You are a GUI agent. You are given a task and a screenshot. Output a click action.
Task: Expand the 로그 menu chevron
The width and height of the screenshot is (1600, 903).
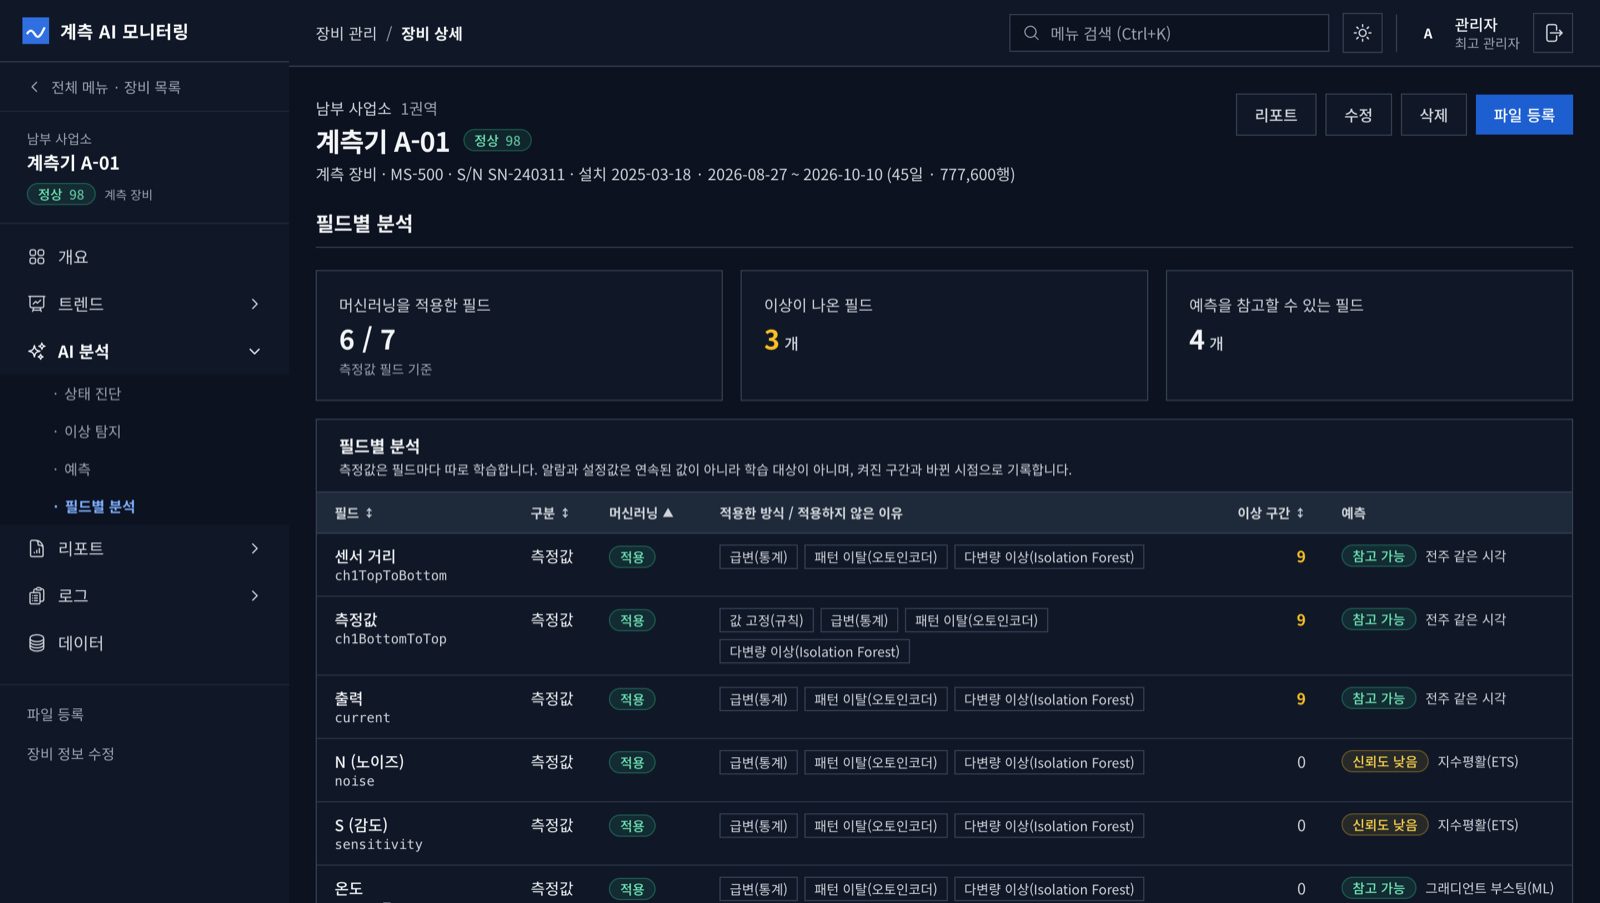point(255,596)
